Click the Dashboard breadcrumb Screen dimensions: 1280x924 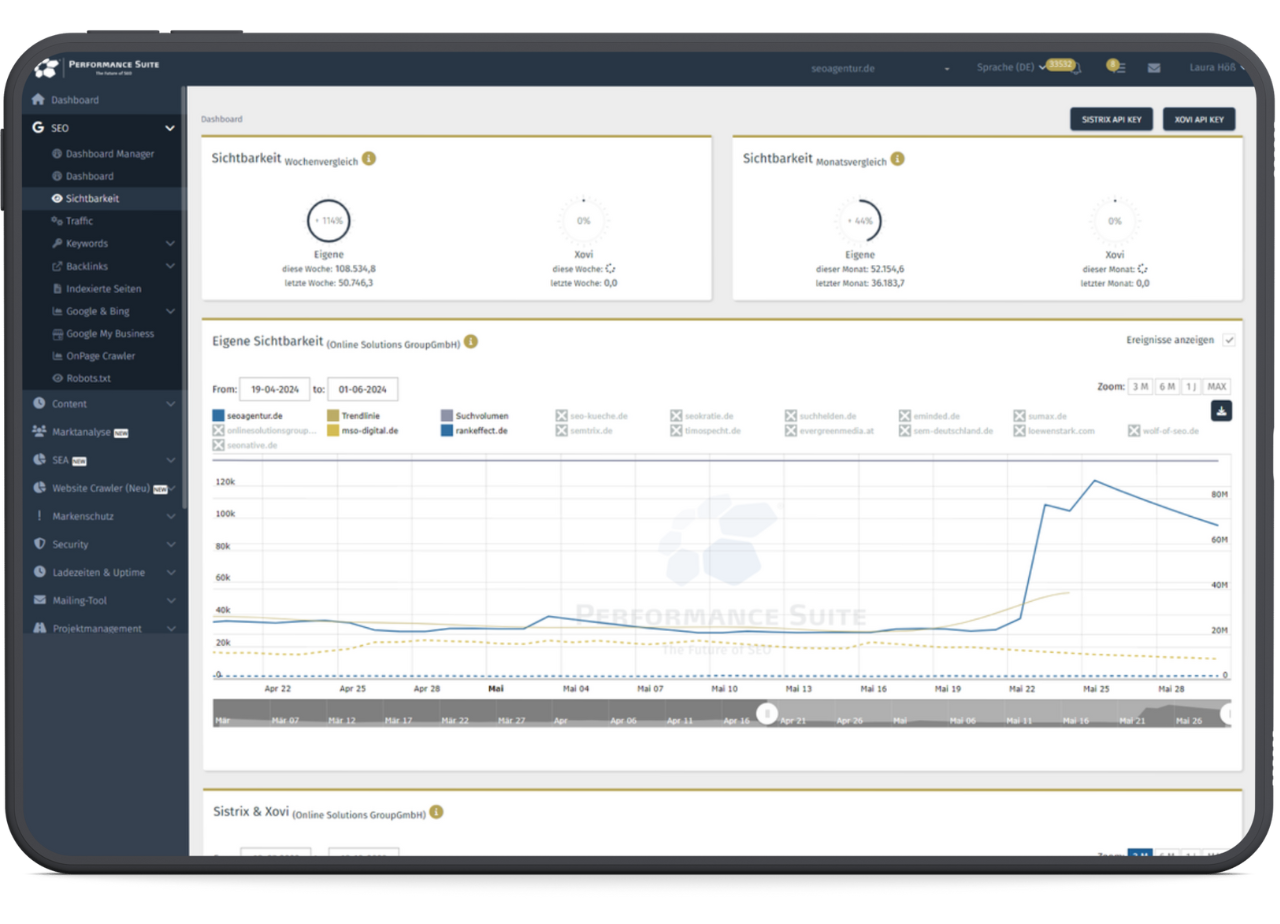[221, 119]
